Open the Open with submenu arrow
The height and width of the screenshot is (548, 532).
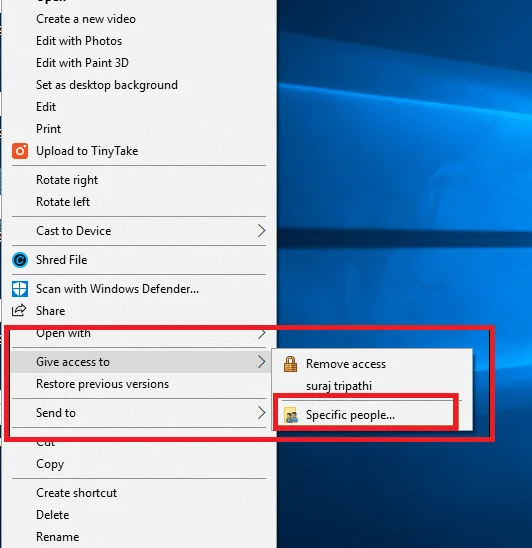[x=261, y=334]
